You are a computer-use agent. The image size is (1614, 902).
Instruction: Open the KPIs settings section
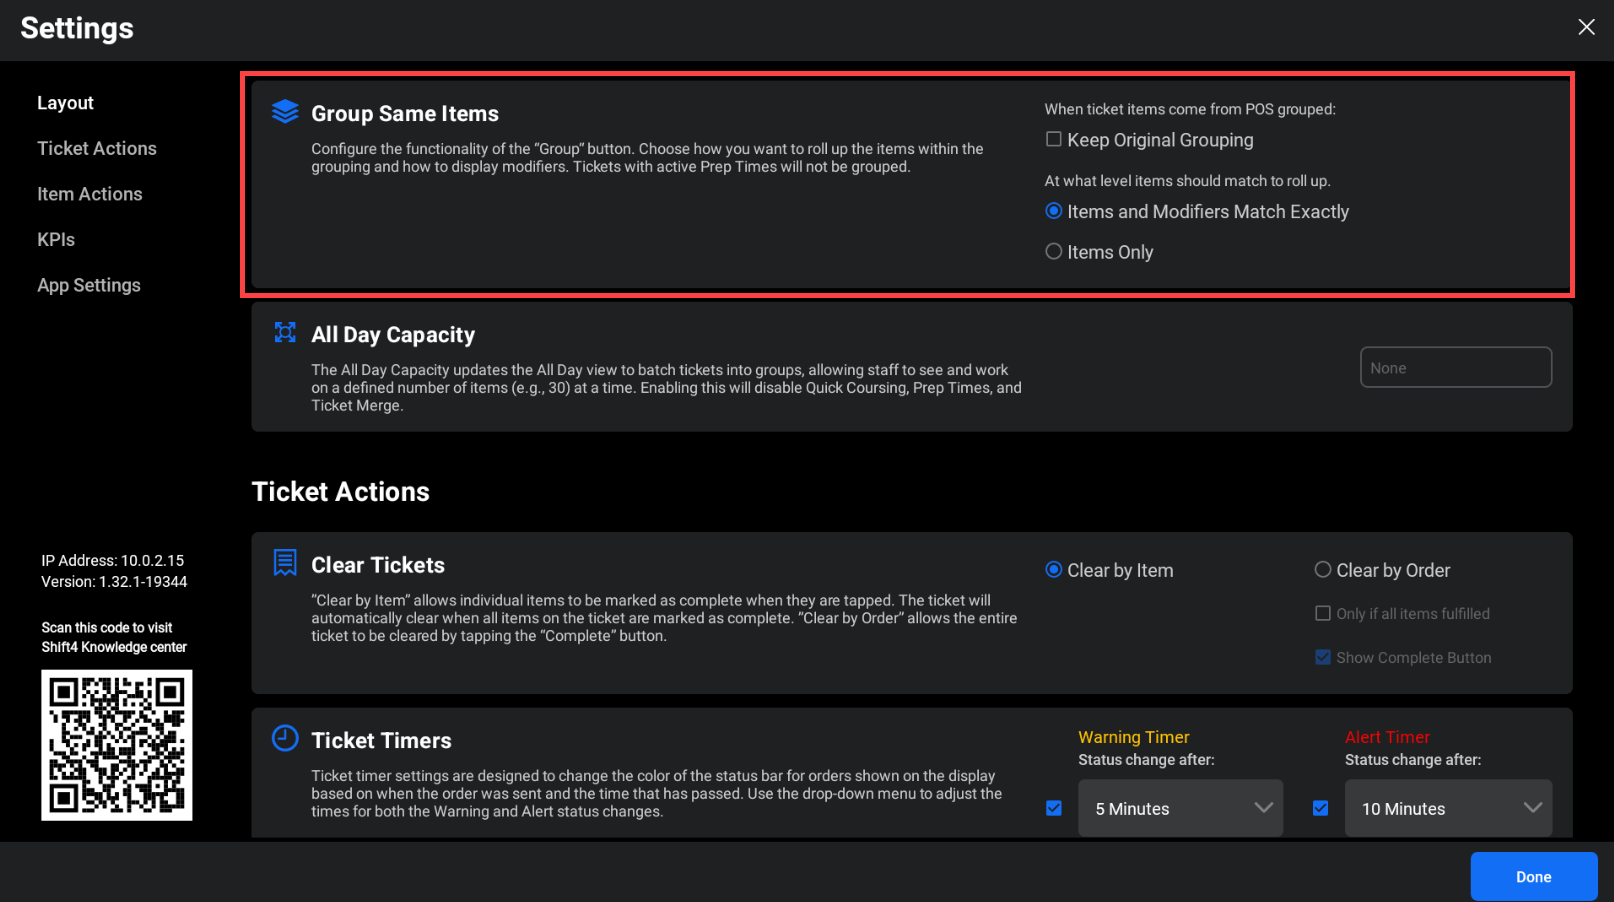pos(56,239)
